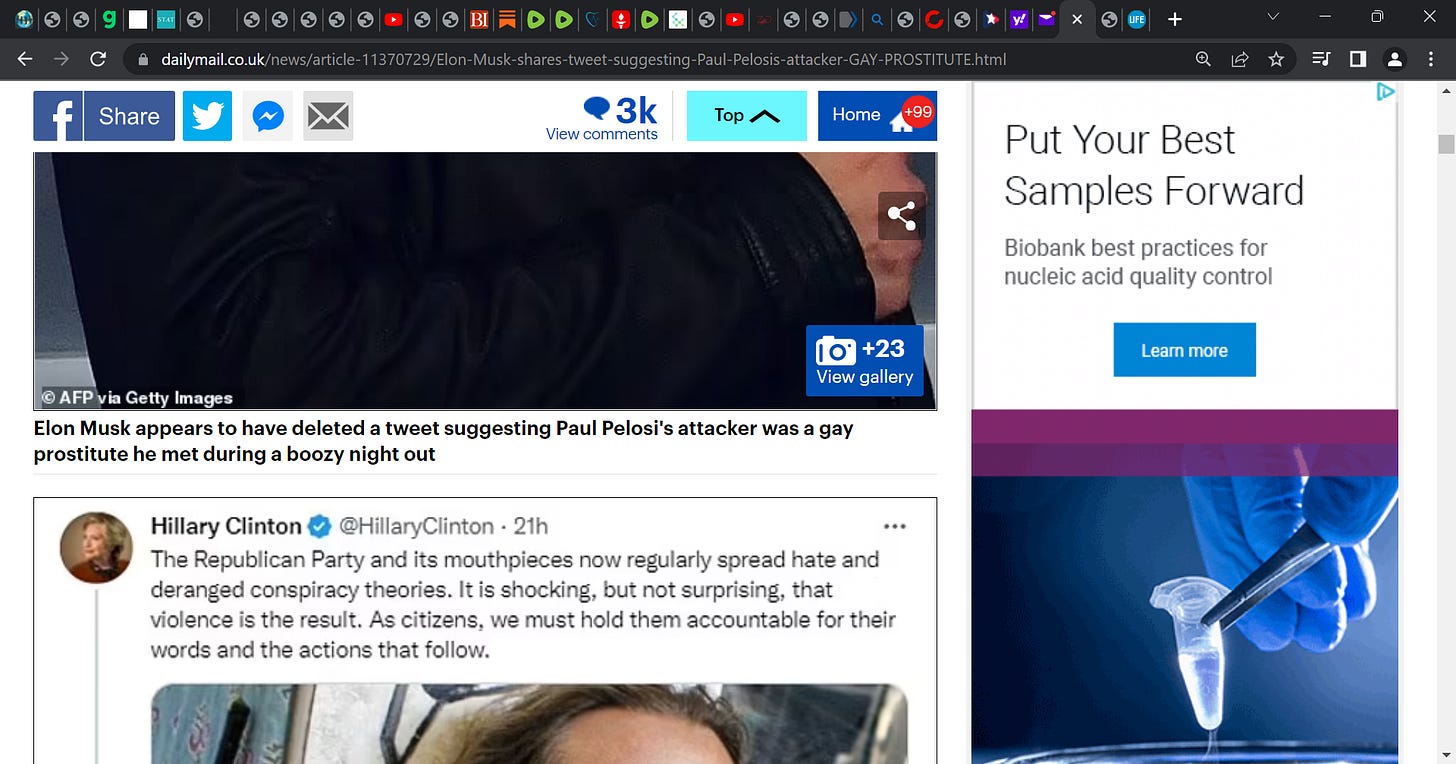Close the current active tab

[1077, 19]
